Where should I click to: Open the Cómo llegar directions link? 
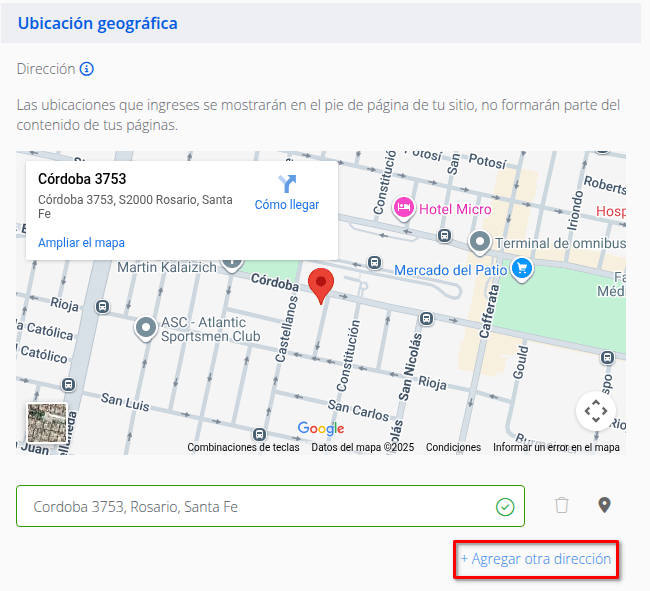[287, 205]
